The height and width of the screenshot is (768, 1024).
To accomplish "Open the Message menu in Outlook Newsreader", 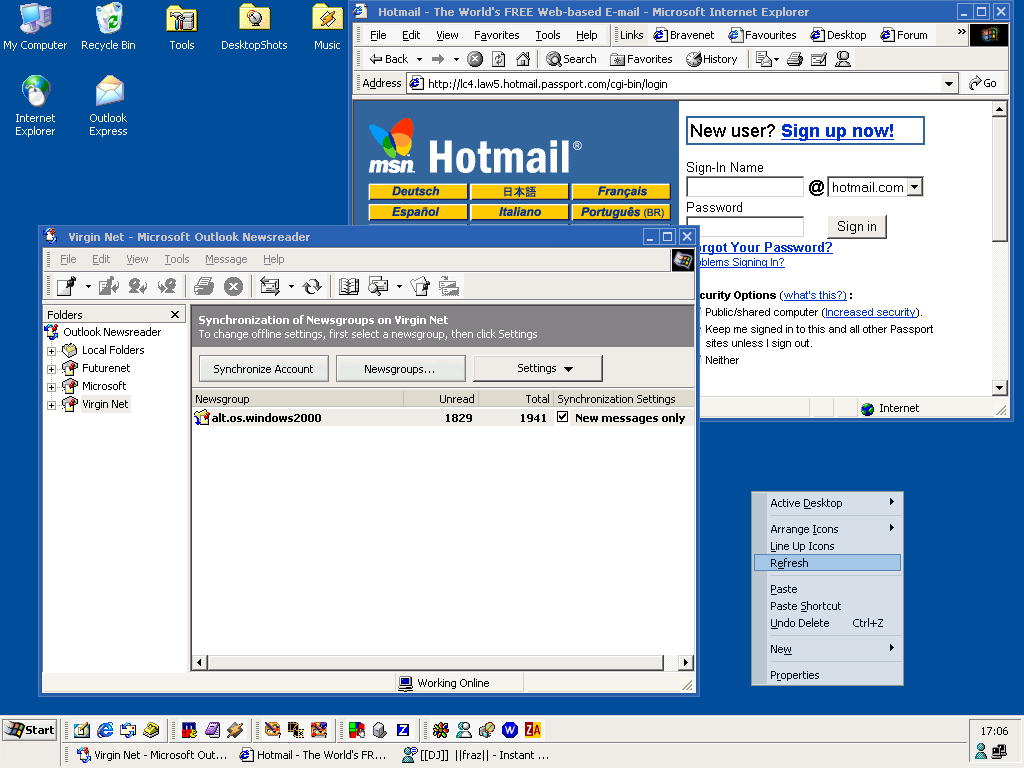I will (x=226, y=259).
